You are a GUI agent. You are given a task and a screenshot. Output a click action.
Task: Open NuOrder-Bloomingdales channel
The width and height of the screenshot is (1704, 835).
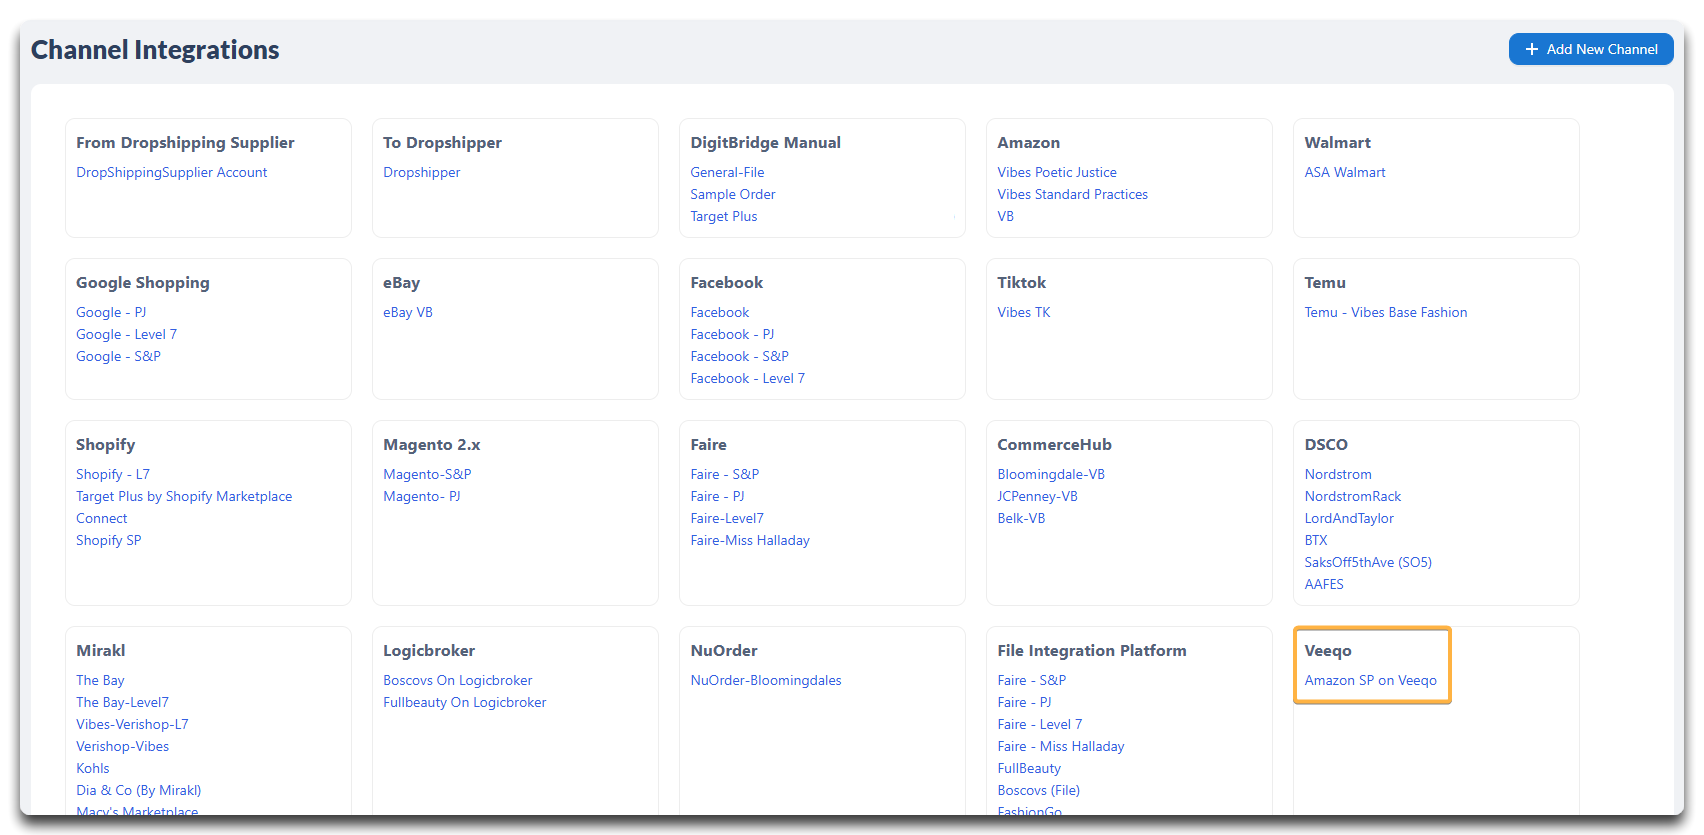pyautogui.click(x=766, y=680)
